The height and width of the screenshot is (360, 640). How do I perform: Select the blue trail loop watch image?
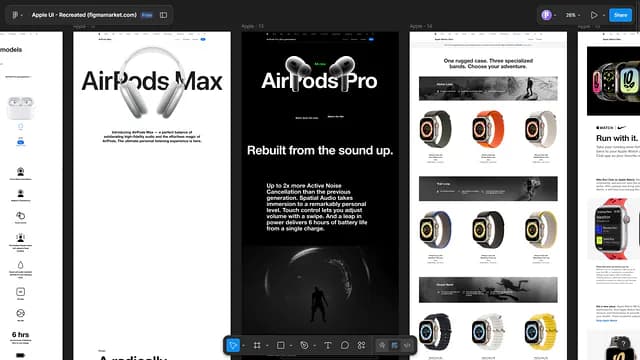coord(436,230)
